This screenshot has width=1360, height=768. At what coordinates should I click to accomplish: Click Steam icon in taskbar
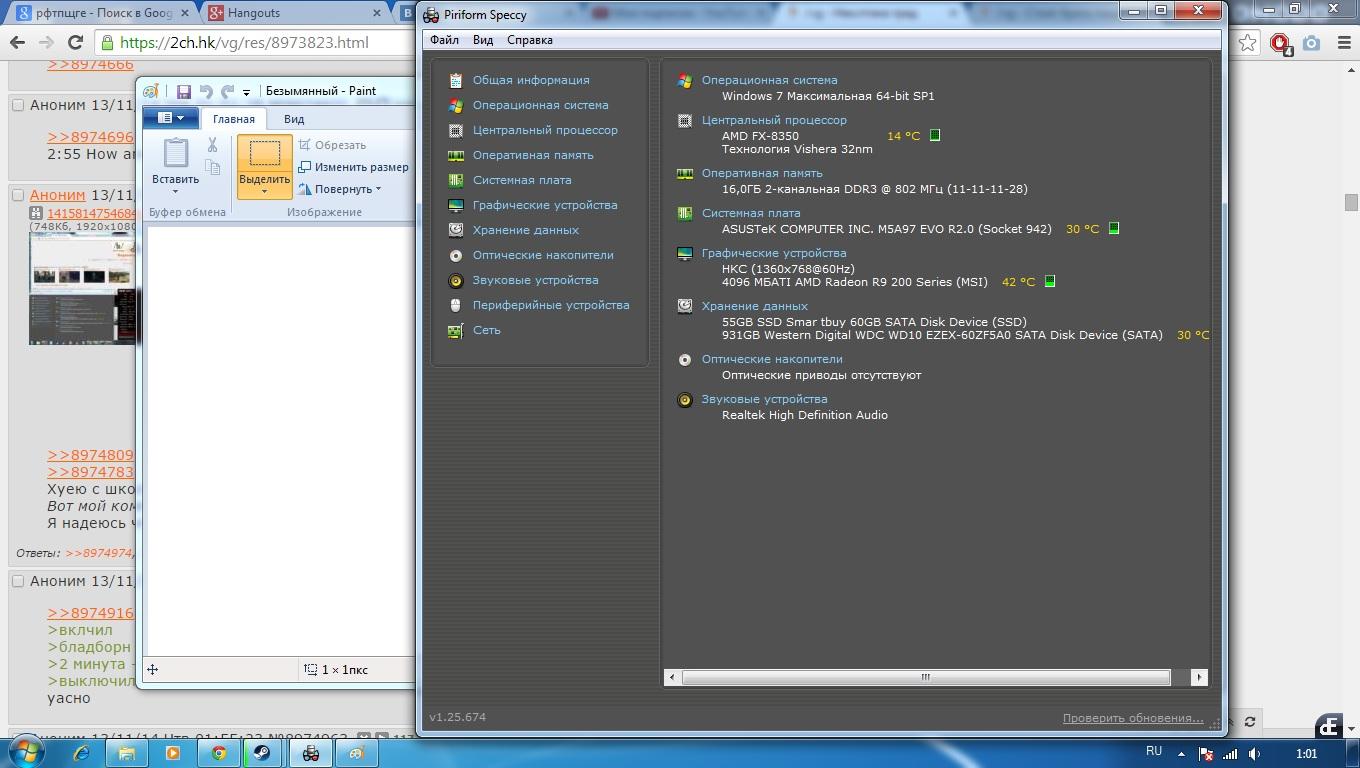point(262,753)
